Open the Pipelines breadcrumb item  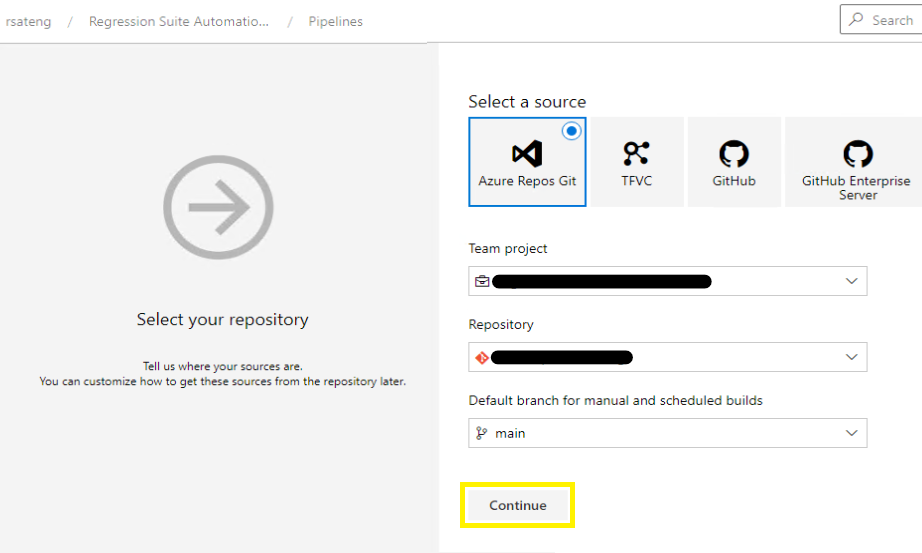pyautogui.click(x=336, y=22)
